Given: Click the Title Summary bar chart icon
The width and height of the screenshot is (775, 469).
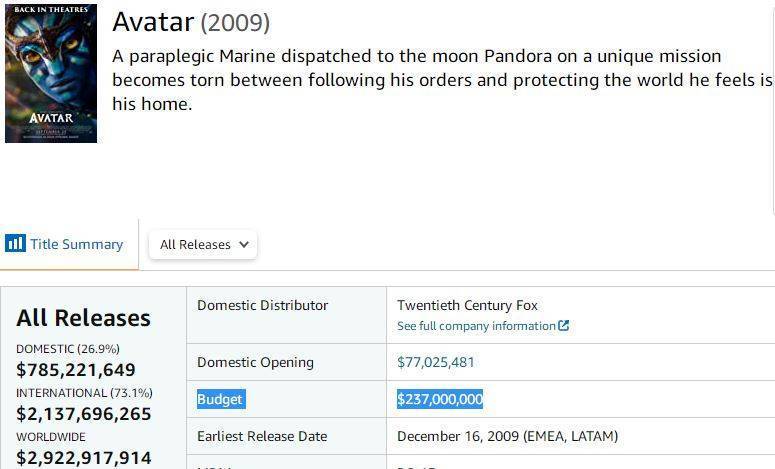Looking at the screenshot, I should pos(15,244).
